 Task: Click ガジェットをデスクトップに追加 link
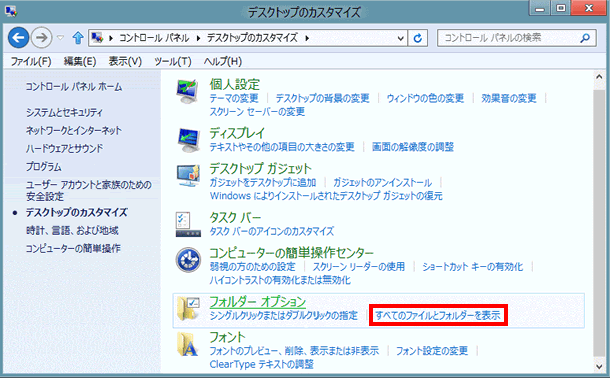[263, 182]
